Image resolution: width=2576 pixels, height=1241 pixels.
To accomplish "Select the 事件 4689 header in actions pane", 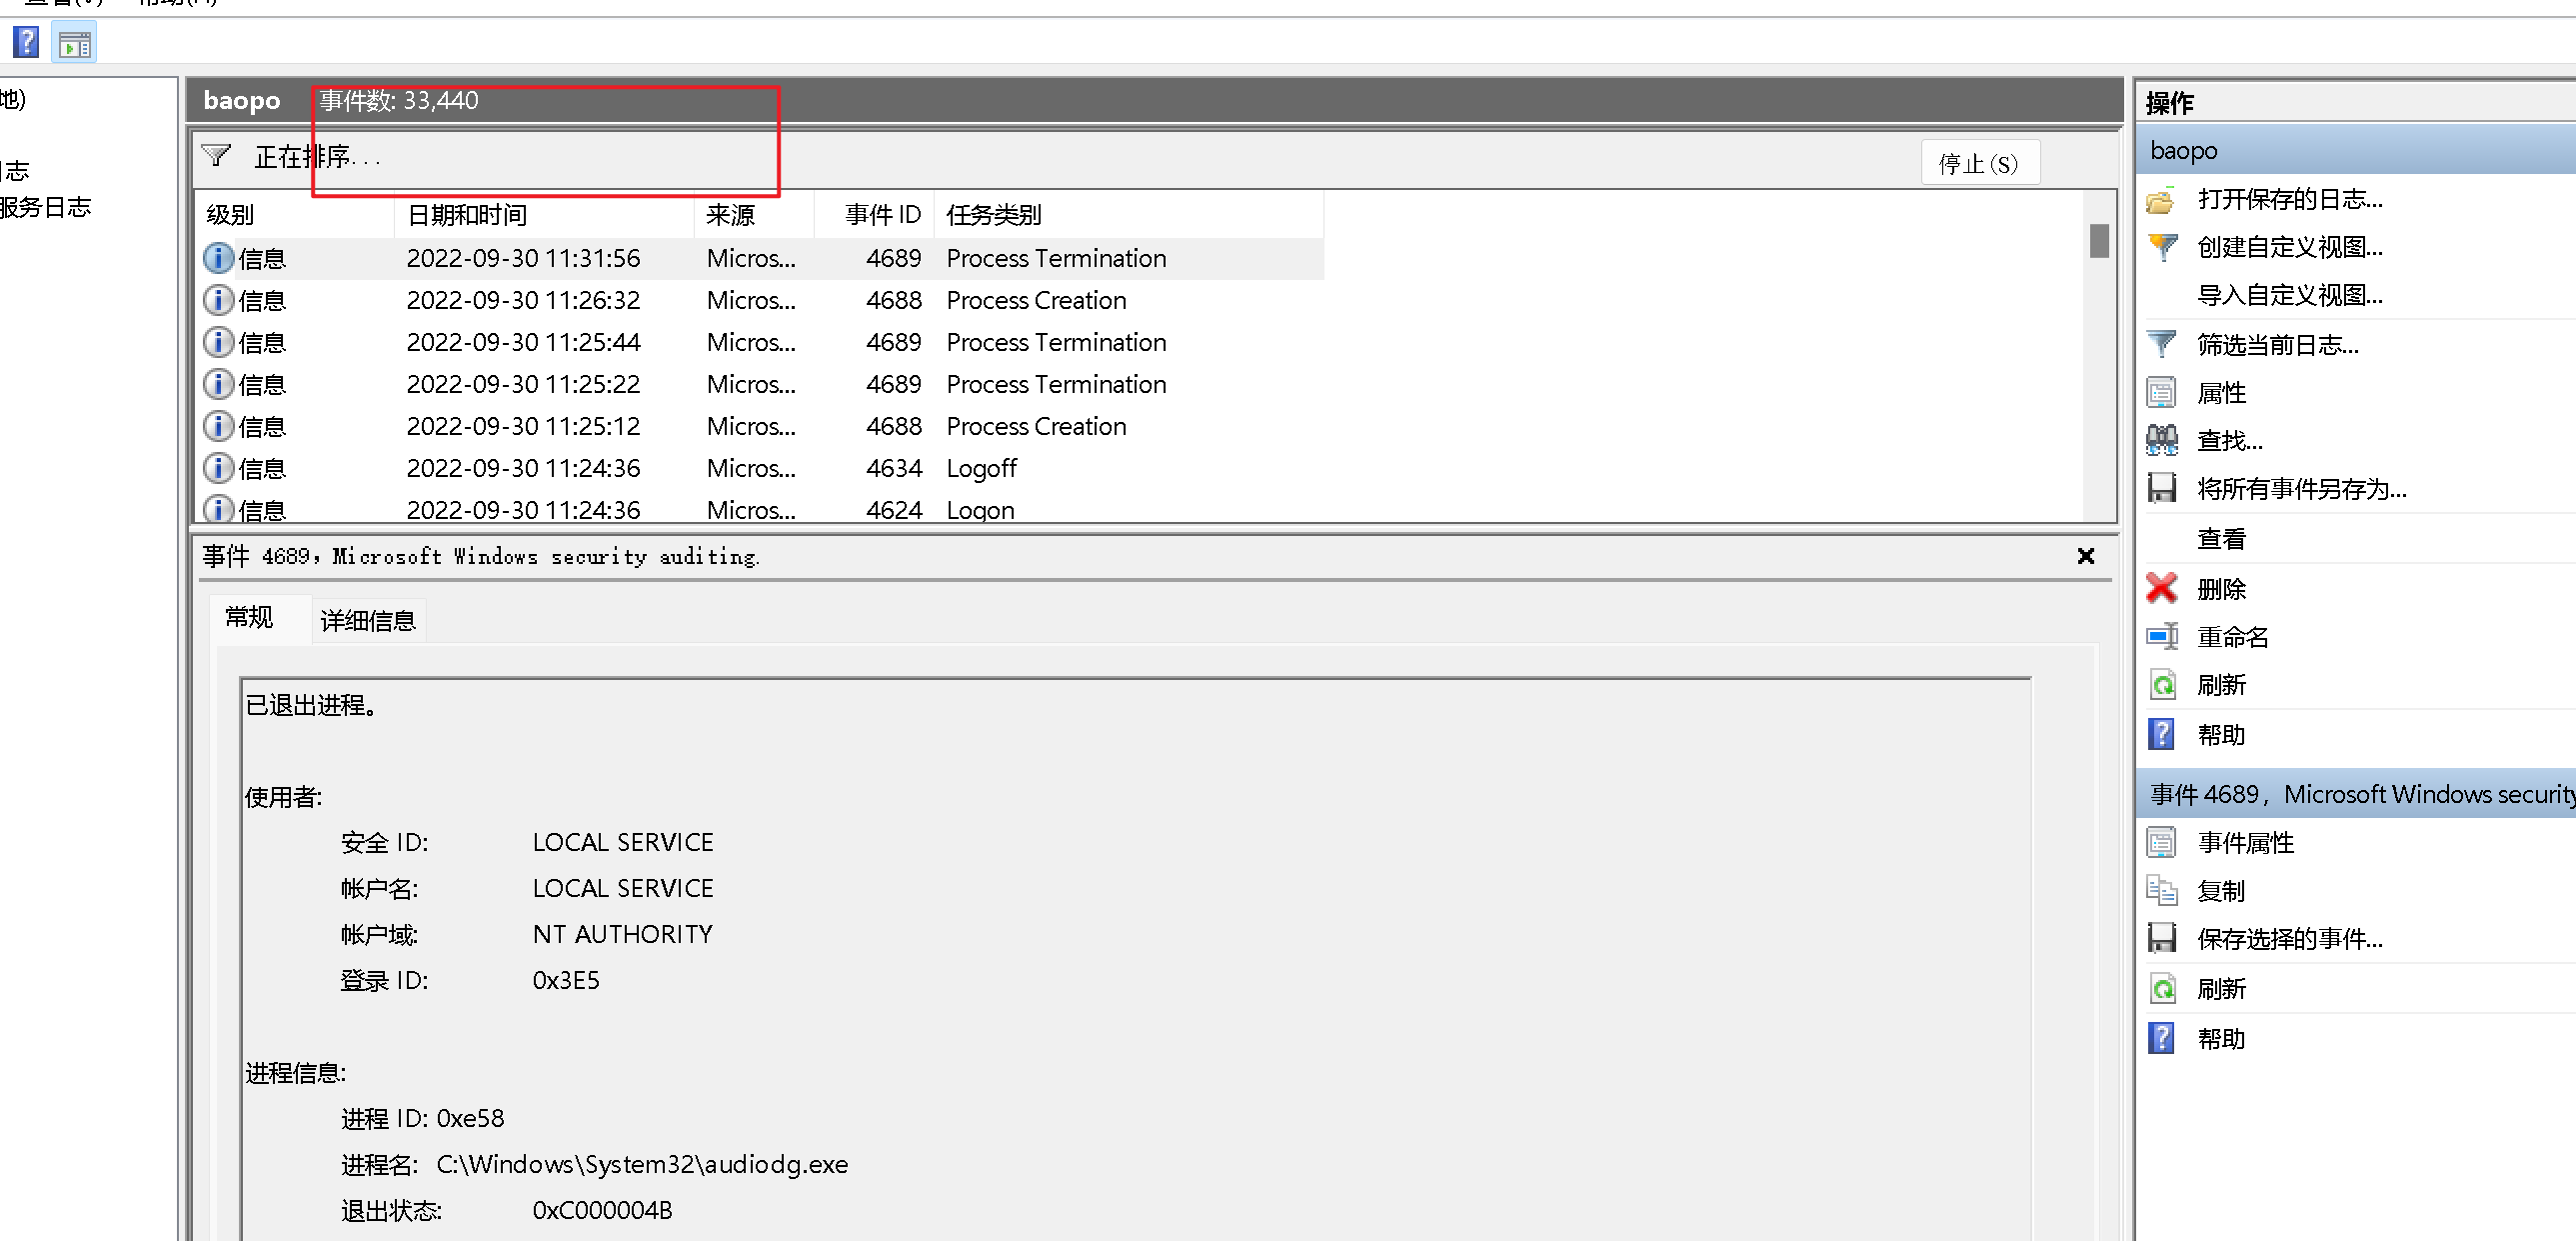I will [2356, 795].
